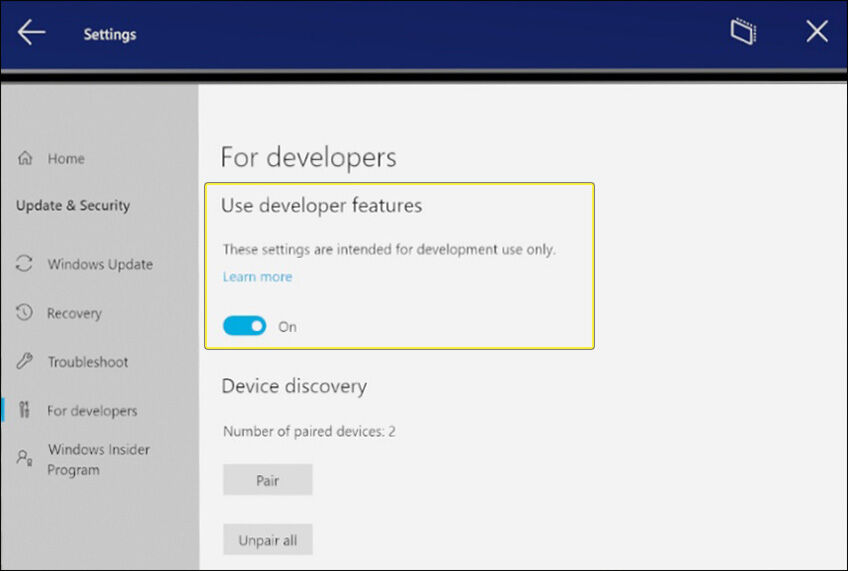Go back using the arrow in Settings title bar

(x=31, y=32)
